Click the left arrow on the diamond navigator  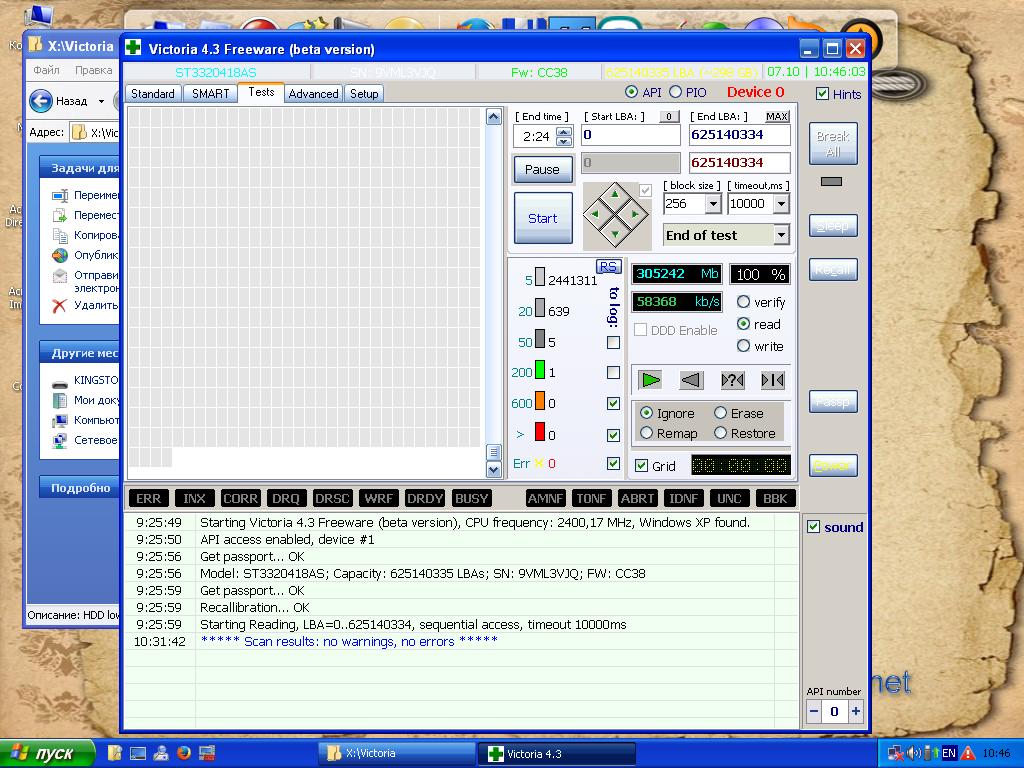(594, 214)
